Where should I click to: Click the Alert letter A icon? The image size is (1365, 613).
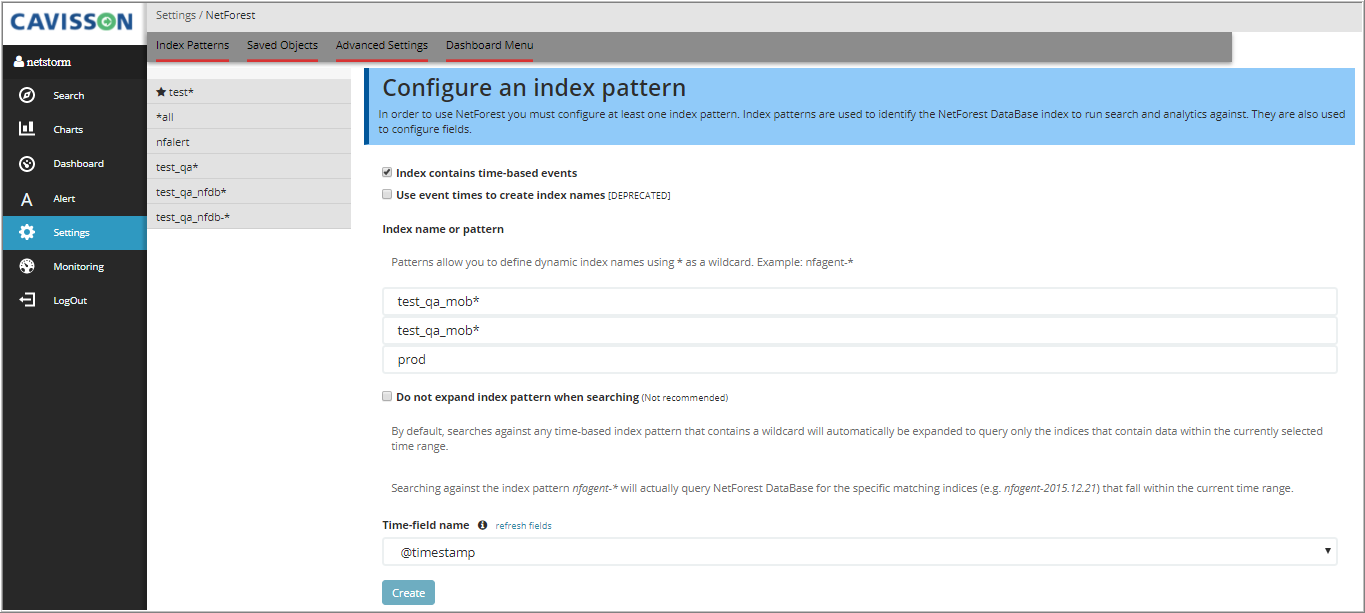pyautogui.click(x=27, y=199)
